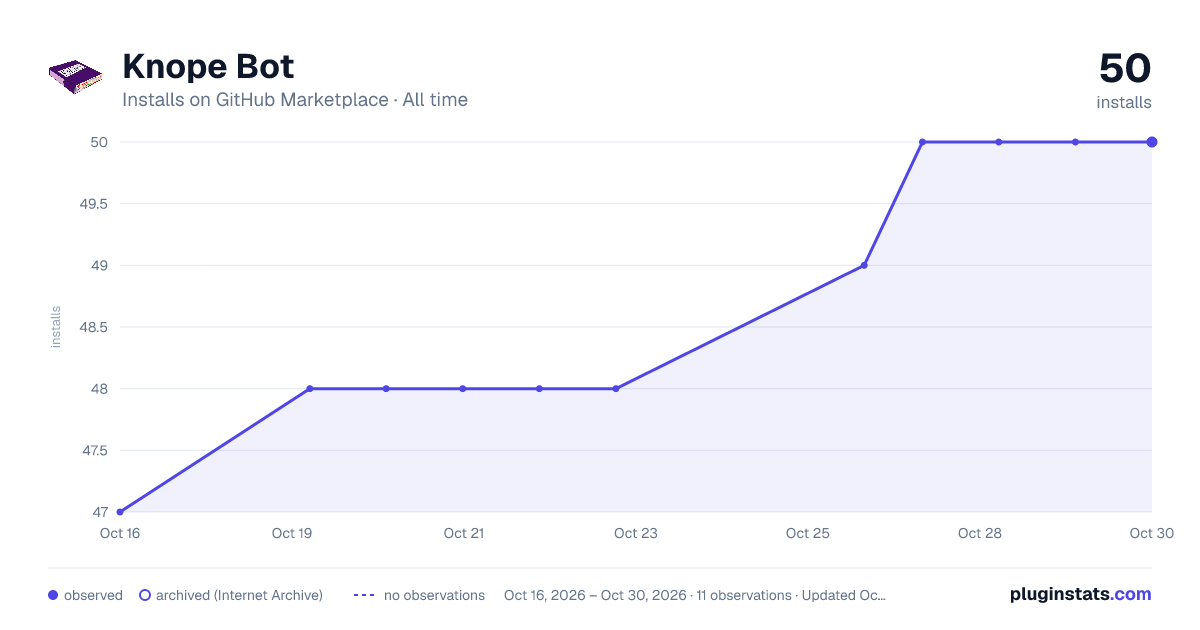Click the Oct 21 x-axis label
This screenshot has width=1200, height=630.
(x=464, y=533)
